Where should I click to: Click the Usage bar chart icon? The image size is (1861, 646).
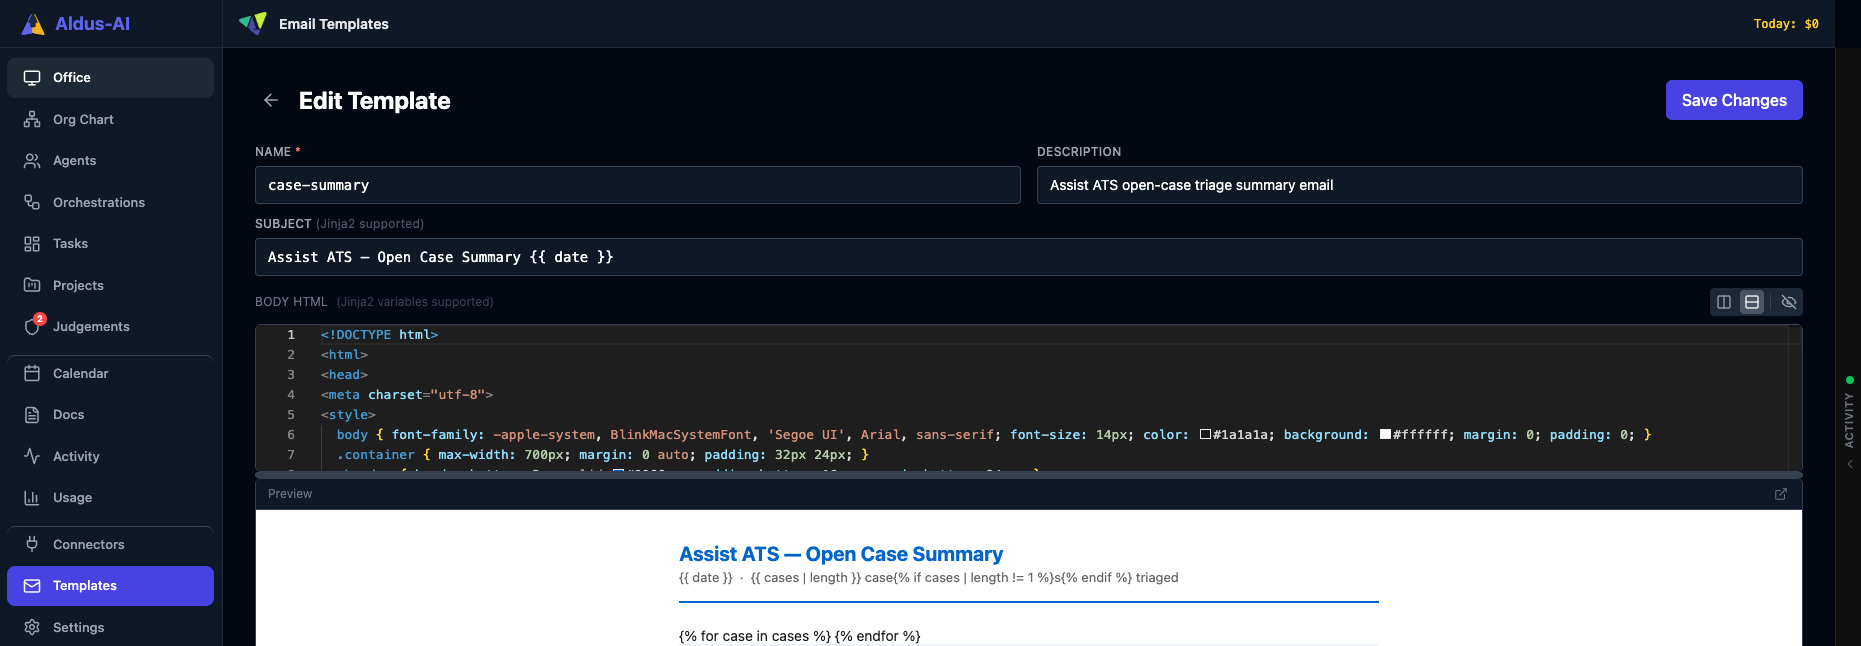coord(32,498)
